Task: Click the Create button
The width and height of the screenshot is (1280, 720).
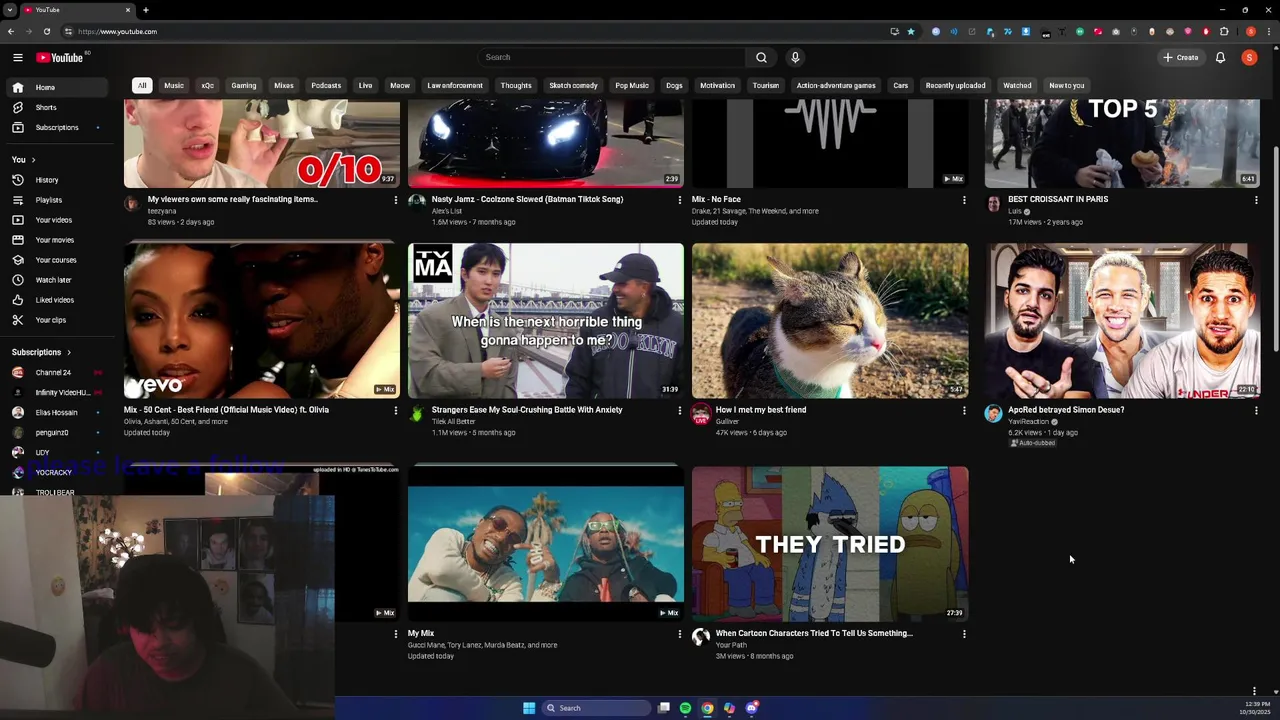Action: [x=1181, y=57]
